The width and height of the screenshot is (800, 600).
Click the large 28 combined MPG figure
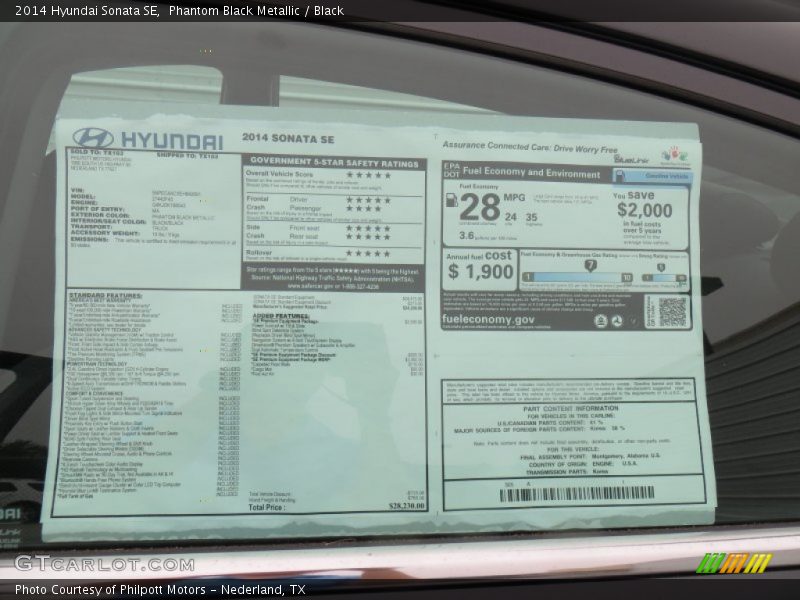(480, 208)
